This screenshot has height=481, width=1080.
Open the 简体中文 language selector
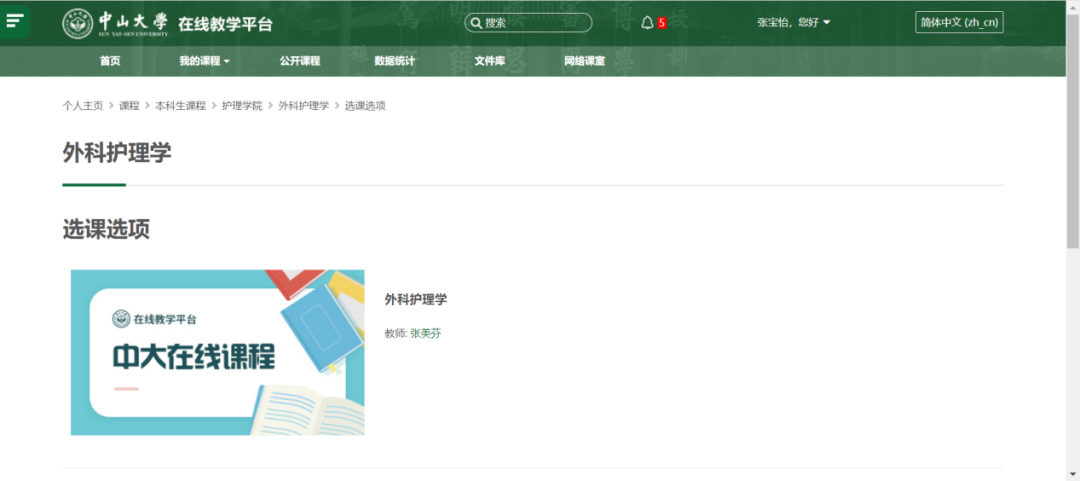click(x=959, y=22)
